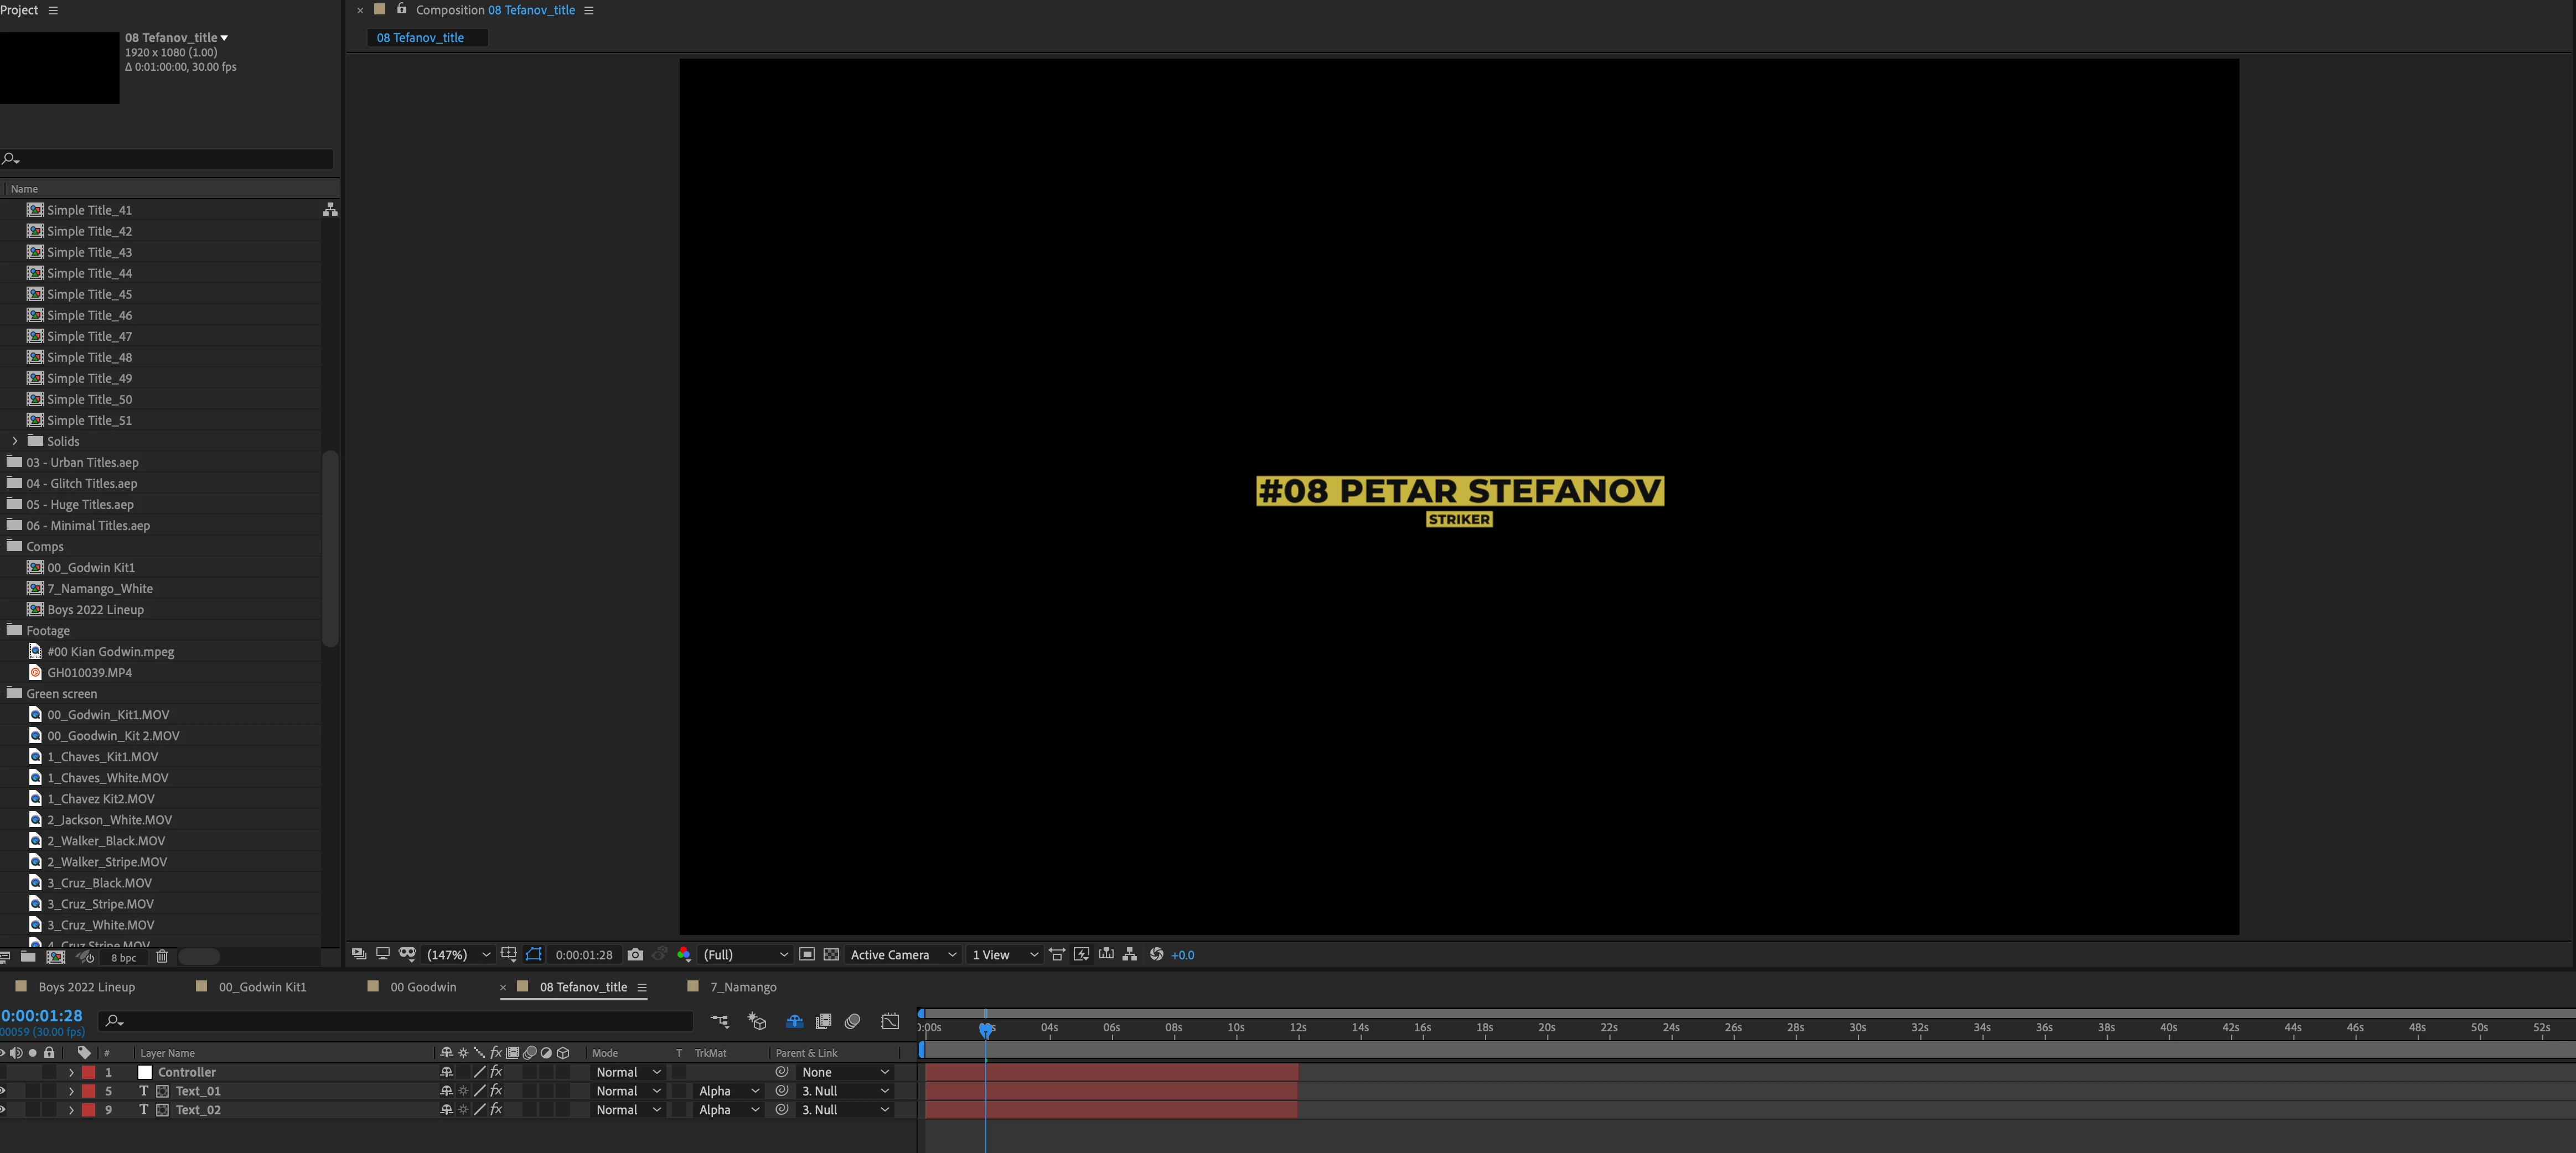Viewport: 2576px width, 1153px height.
Task: Expand the Solids folder
Action: point(15,441)
